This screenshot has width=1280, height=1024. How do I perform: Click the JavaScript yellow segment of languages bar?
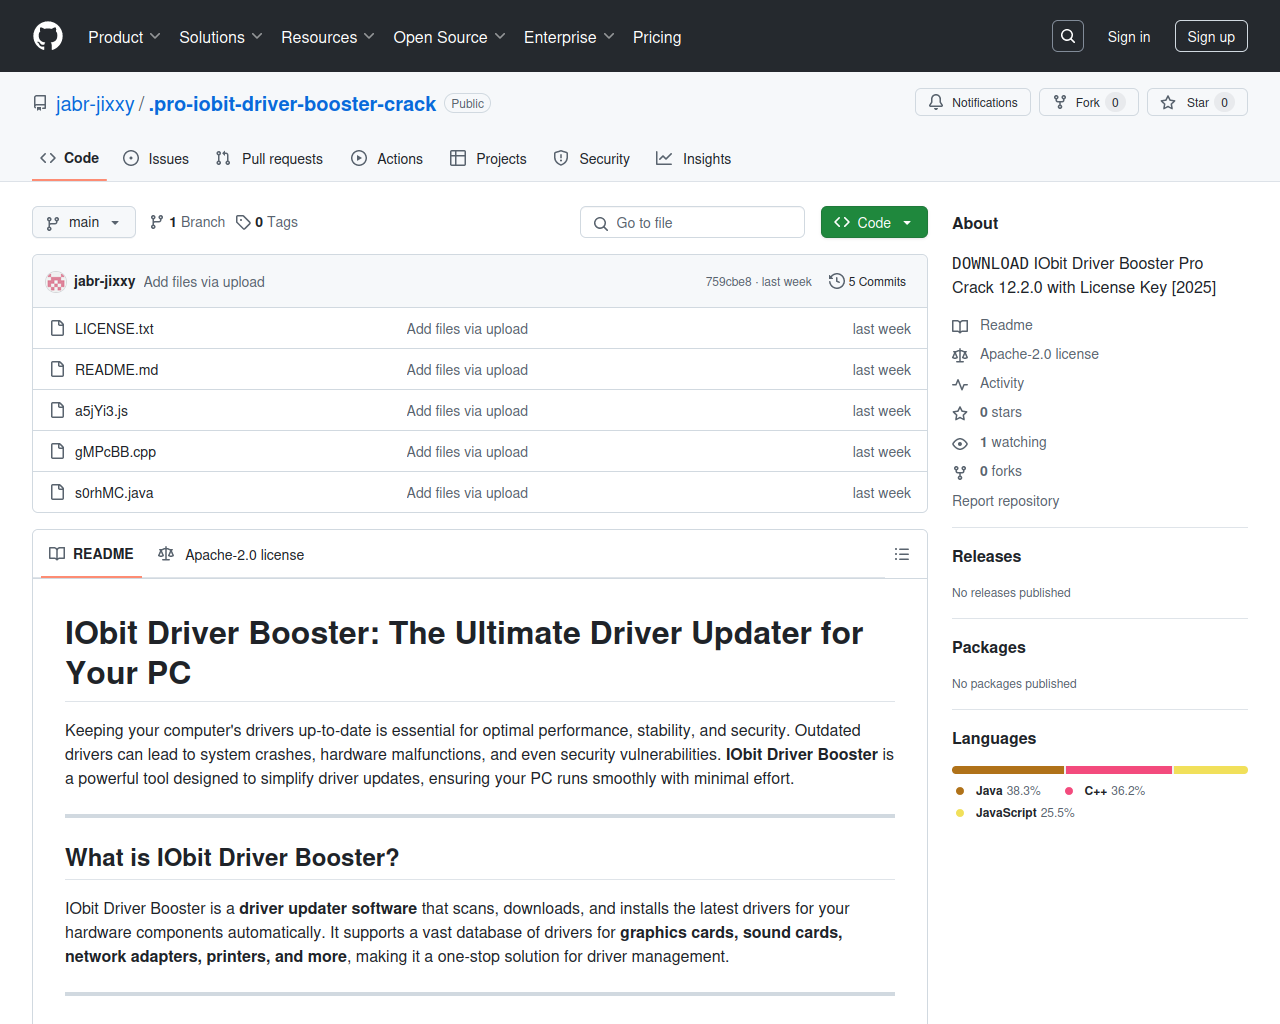click(x=1211, y=770)
